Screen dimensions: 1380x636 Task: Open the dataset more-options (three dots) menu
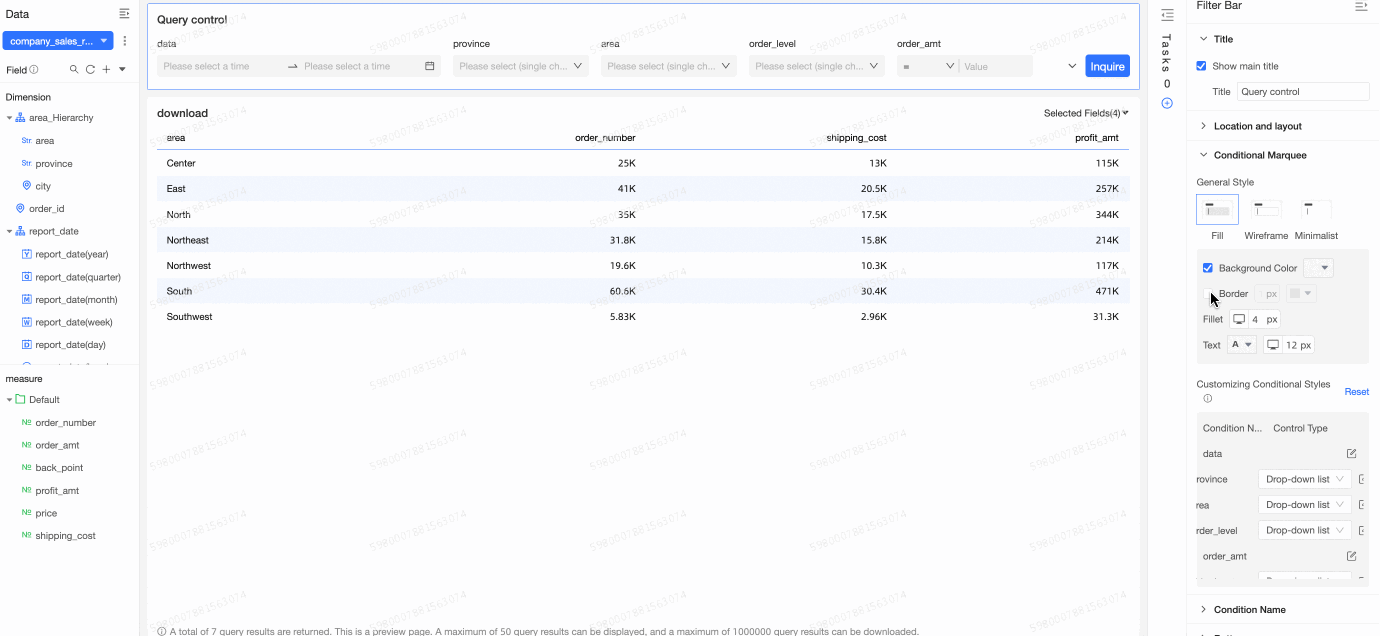coord(125,41)
